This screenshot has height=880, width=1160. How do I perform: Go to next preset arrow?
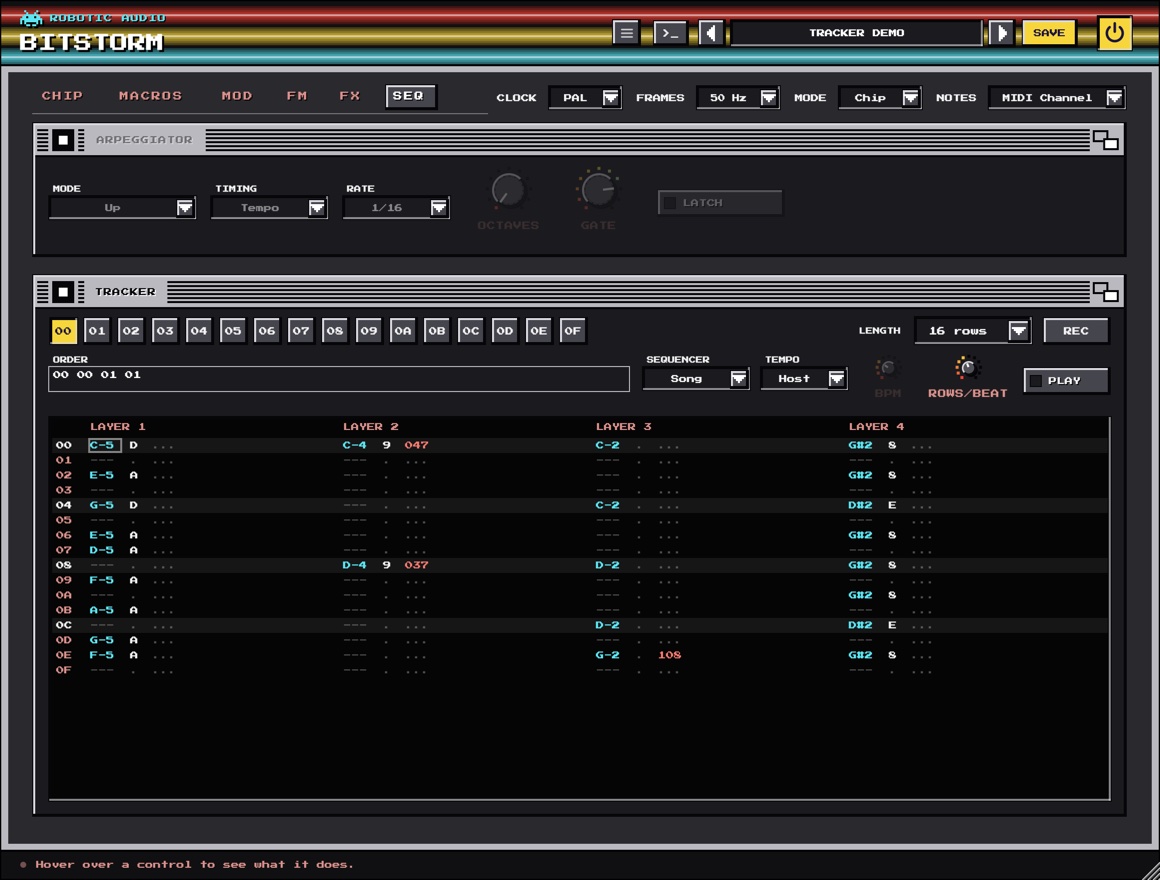tap(1001, 33)
